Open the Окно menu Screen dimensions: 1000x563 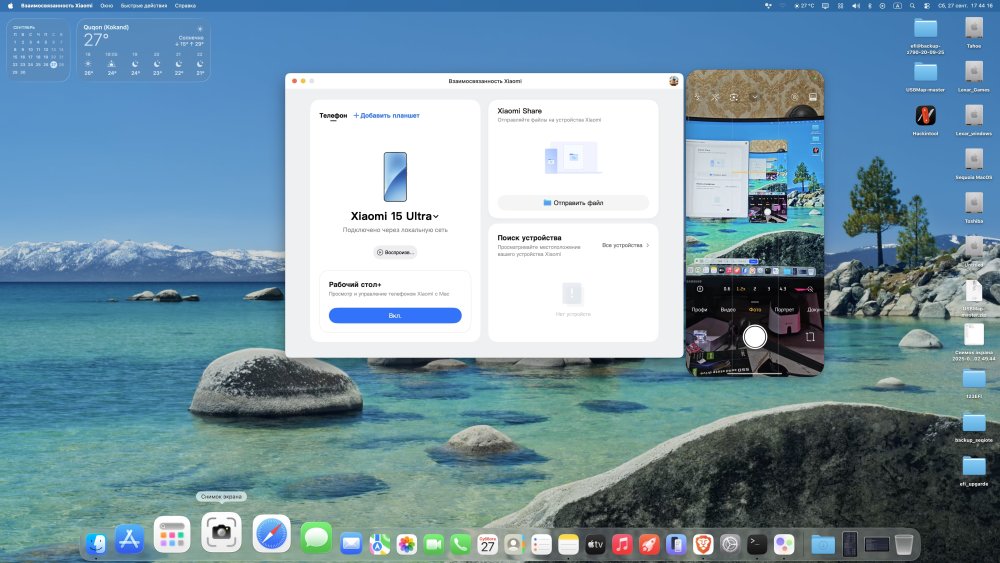(107, 6)
